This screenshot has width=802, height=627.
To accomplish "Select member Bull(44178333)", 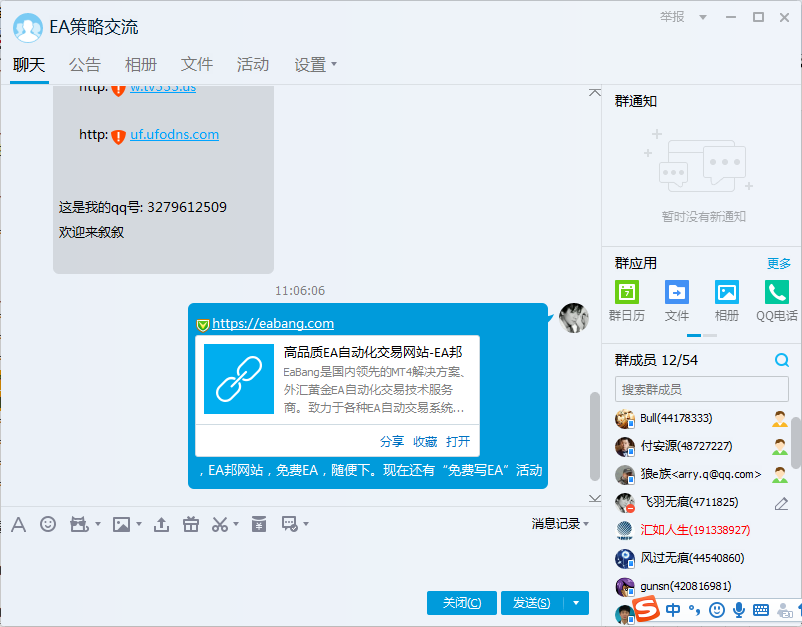I will tap(701, 418).
